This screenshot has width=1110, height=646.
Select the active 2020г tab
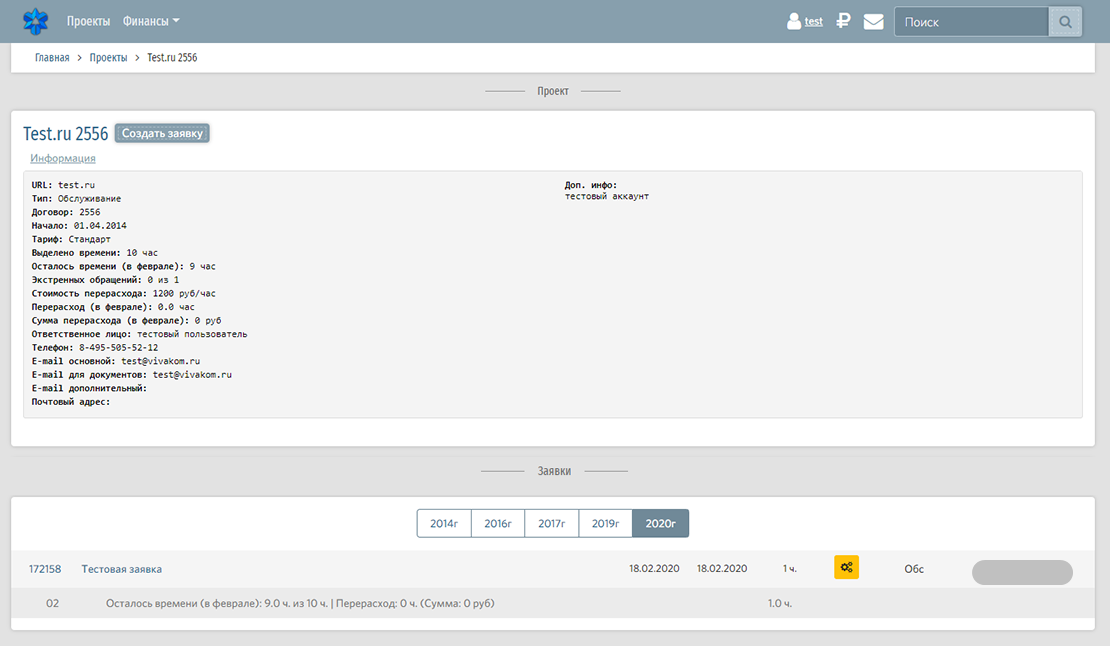[x=660, y=523]
